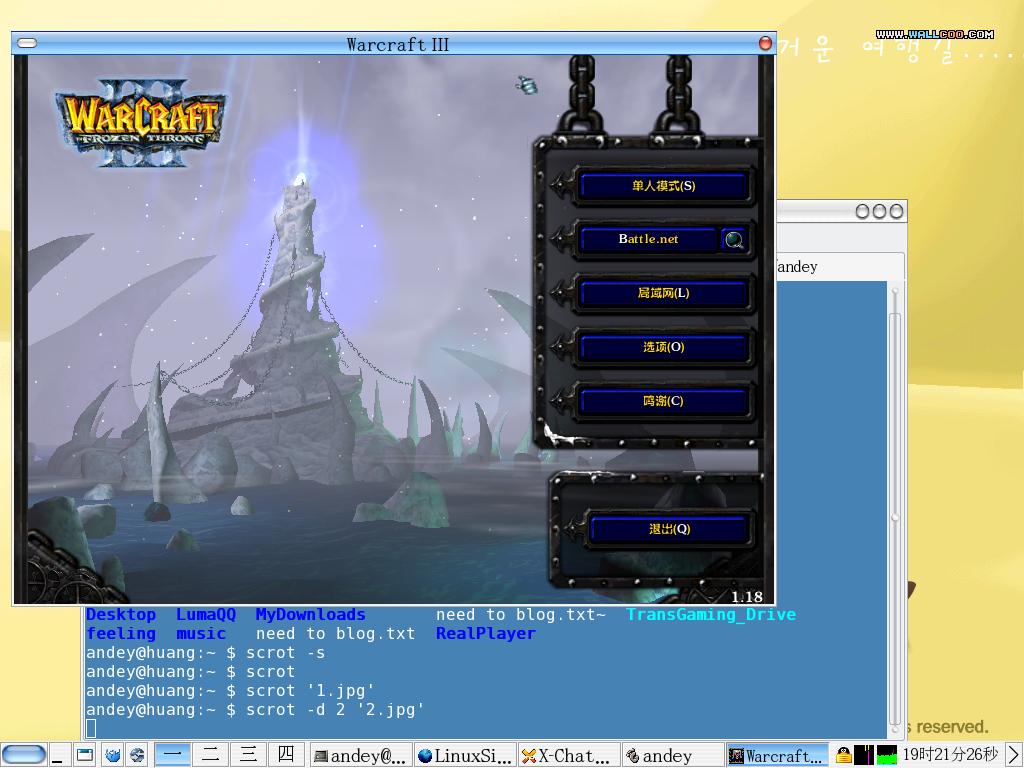
Task: Click the taskbar clock 19时21分26秒
Action: tap(950, 755)
